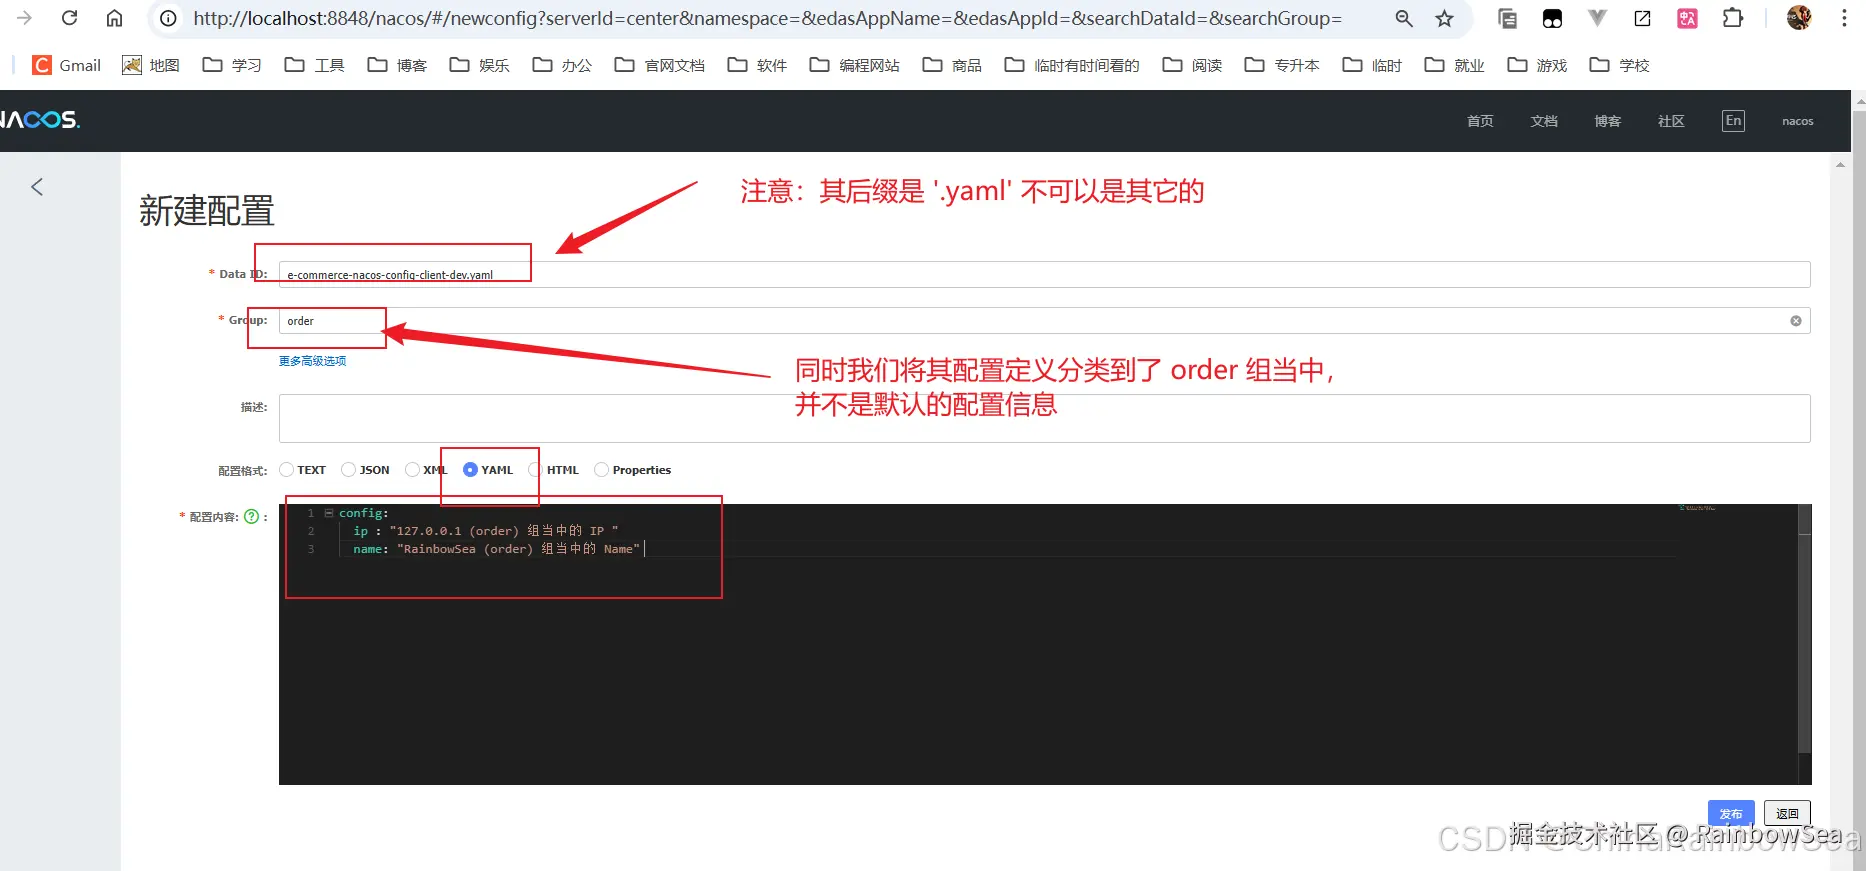Open the 博客 bookmark folder
Screen dimensions: 1866x871
[397, 65]
